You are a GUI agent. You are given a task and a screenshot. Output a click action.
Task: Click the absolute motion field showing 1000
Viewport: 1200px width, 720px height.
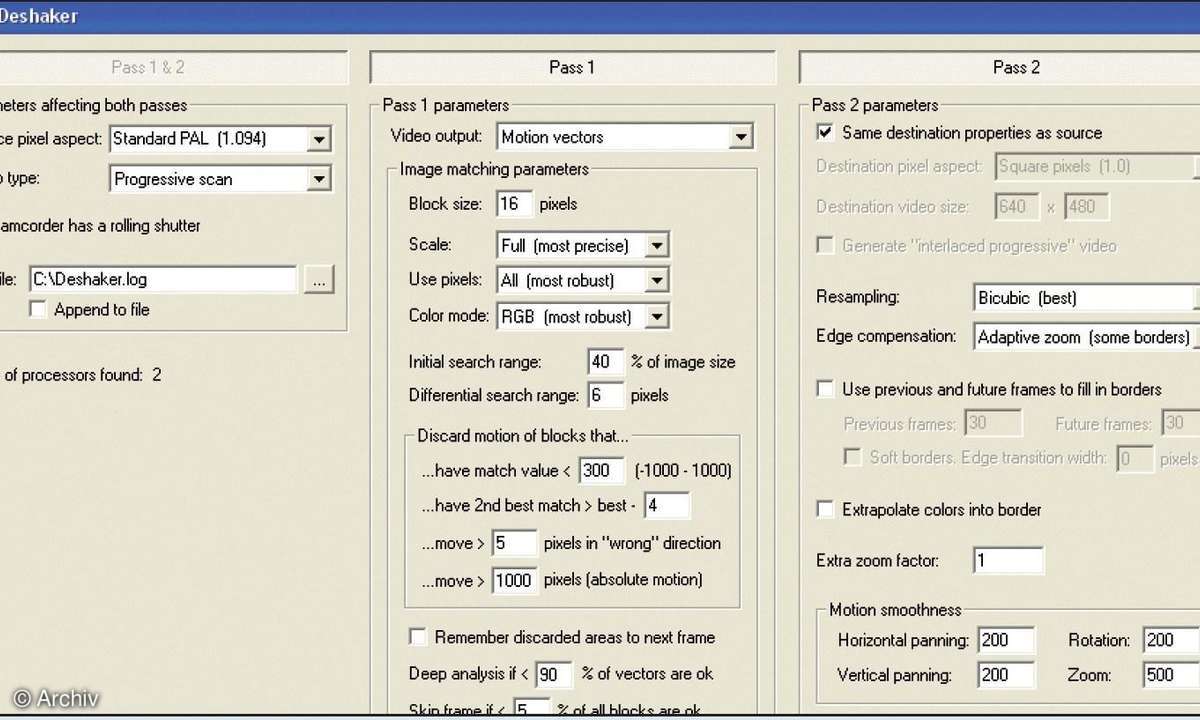(514, 581)
